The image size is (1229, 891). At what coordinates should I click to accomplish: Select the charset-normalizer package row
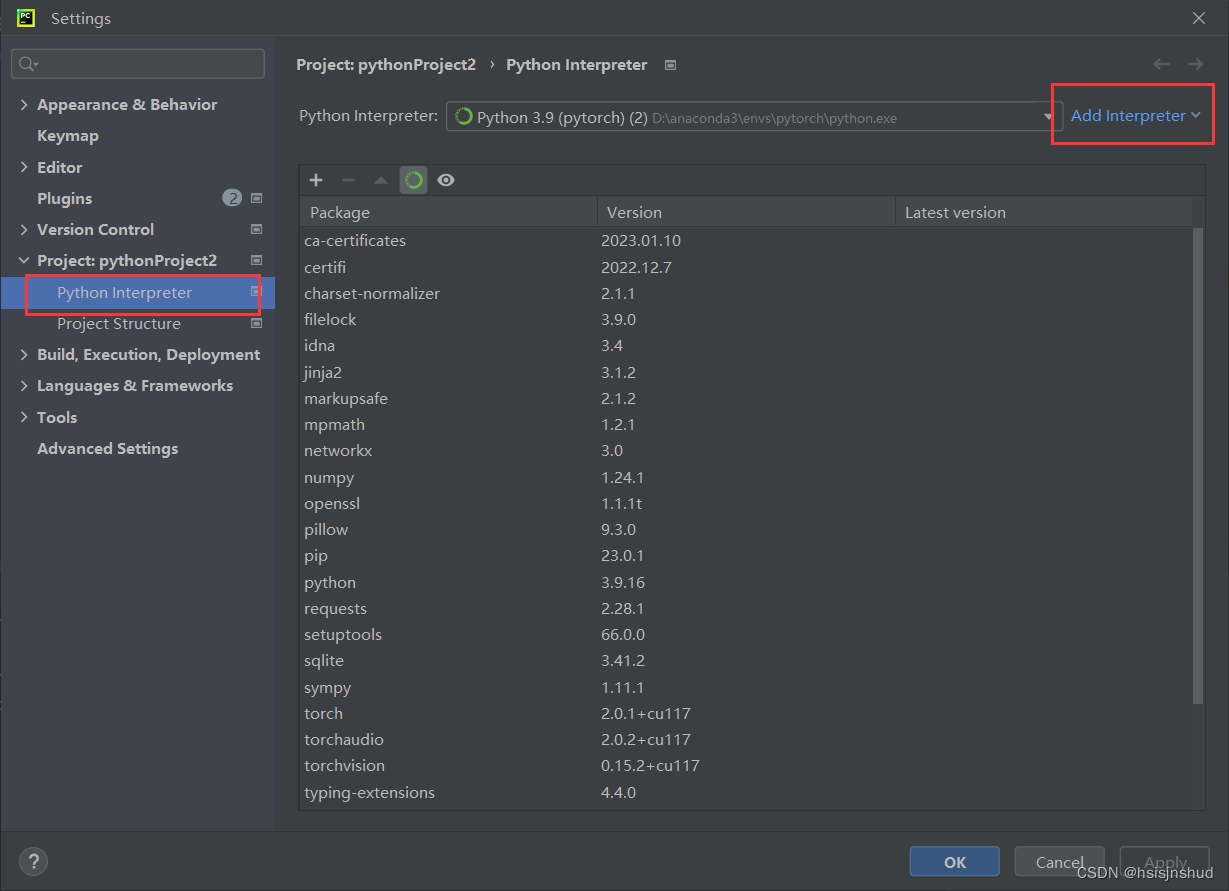point(746,293)
